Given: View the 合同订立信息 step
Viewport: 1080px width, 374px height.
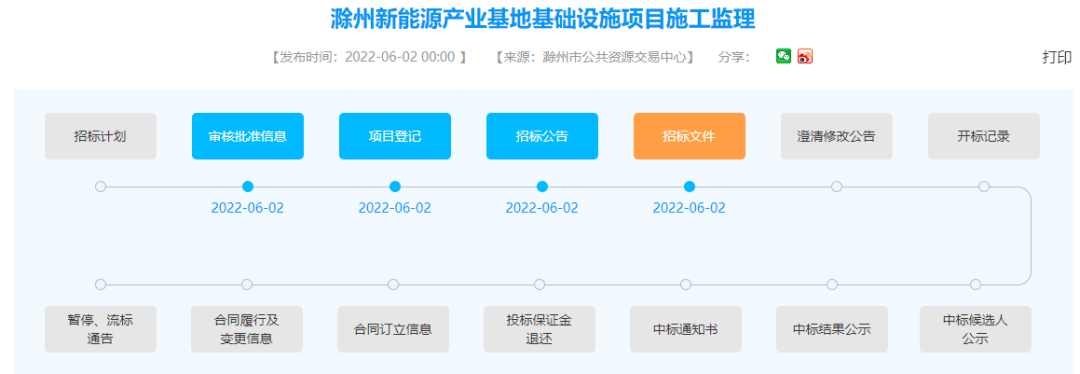Looking at the screenshot, I should point(393,329).
